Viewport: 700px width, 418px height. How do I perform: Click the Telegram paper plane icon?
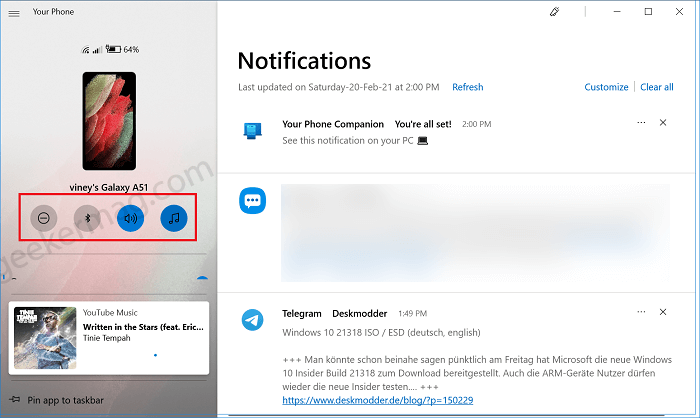(x=253, y=320)
